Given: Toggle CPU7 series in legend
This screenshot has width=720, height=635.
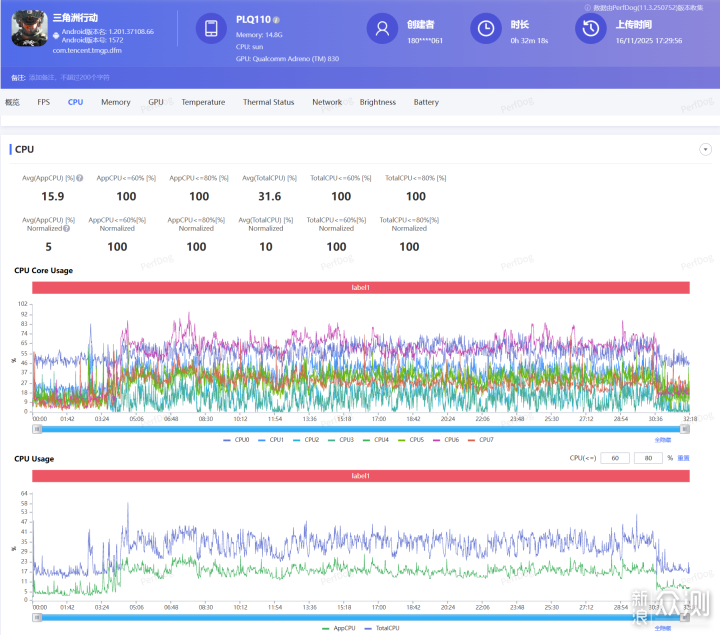Looking at the screenshot, I should (x=480, y=440).
